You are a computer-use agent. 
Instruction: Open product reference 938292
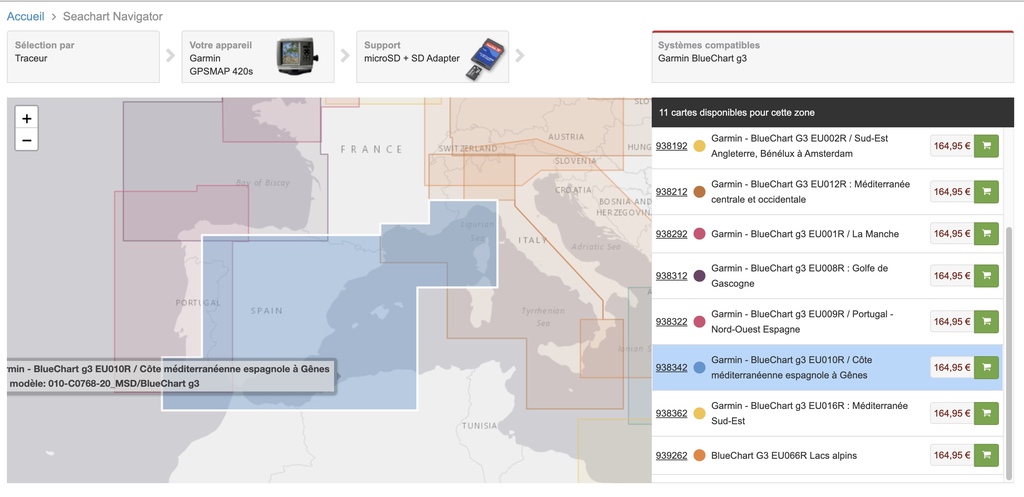pos(671,234)
